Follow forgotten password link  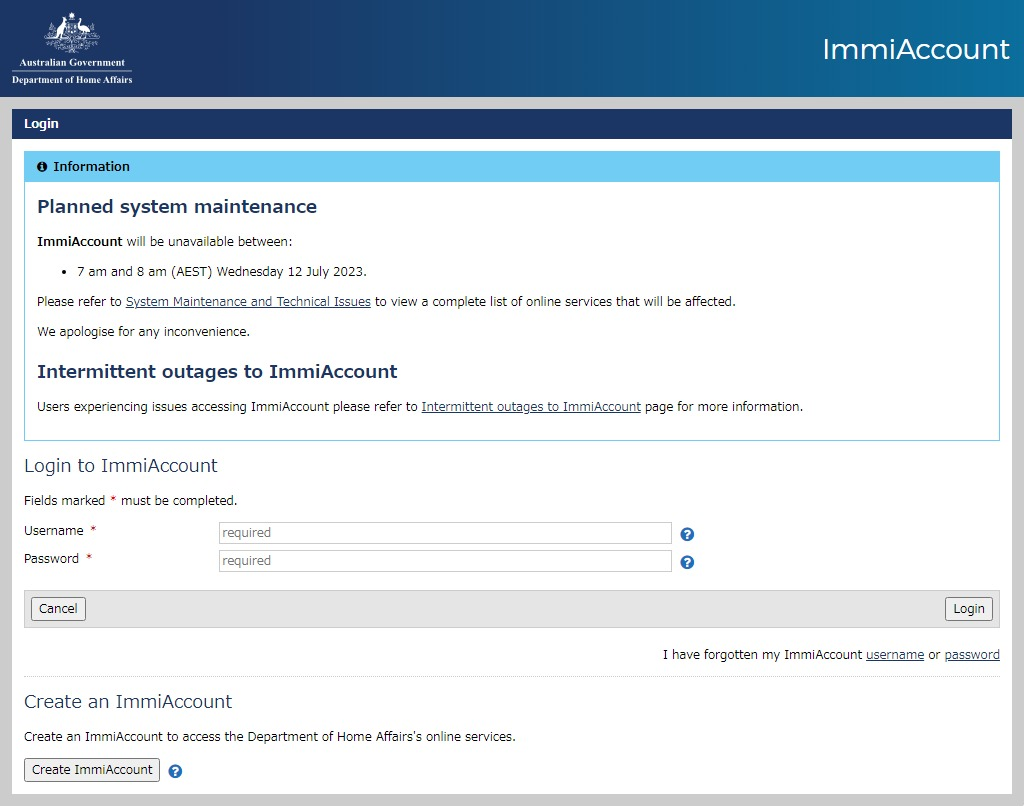pos(972,654)
